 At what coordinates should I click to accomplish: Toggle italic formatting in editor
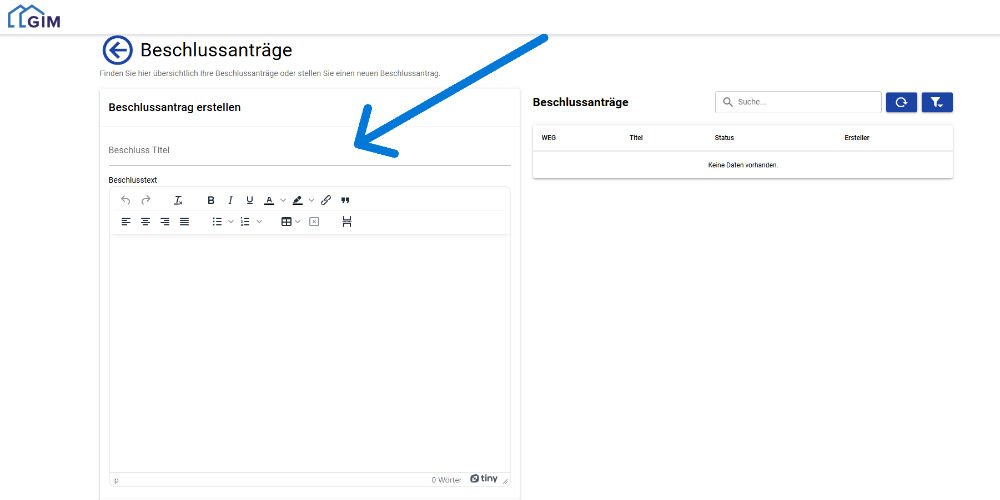point(230,200)
